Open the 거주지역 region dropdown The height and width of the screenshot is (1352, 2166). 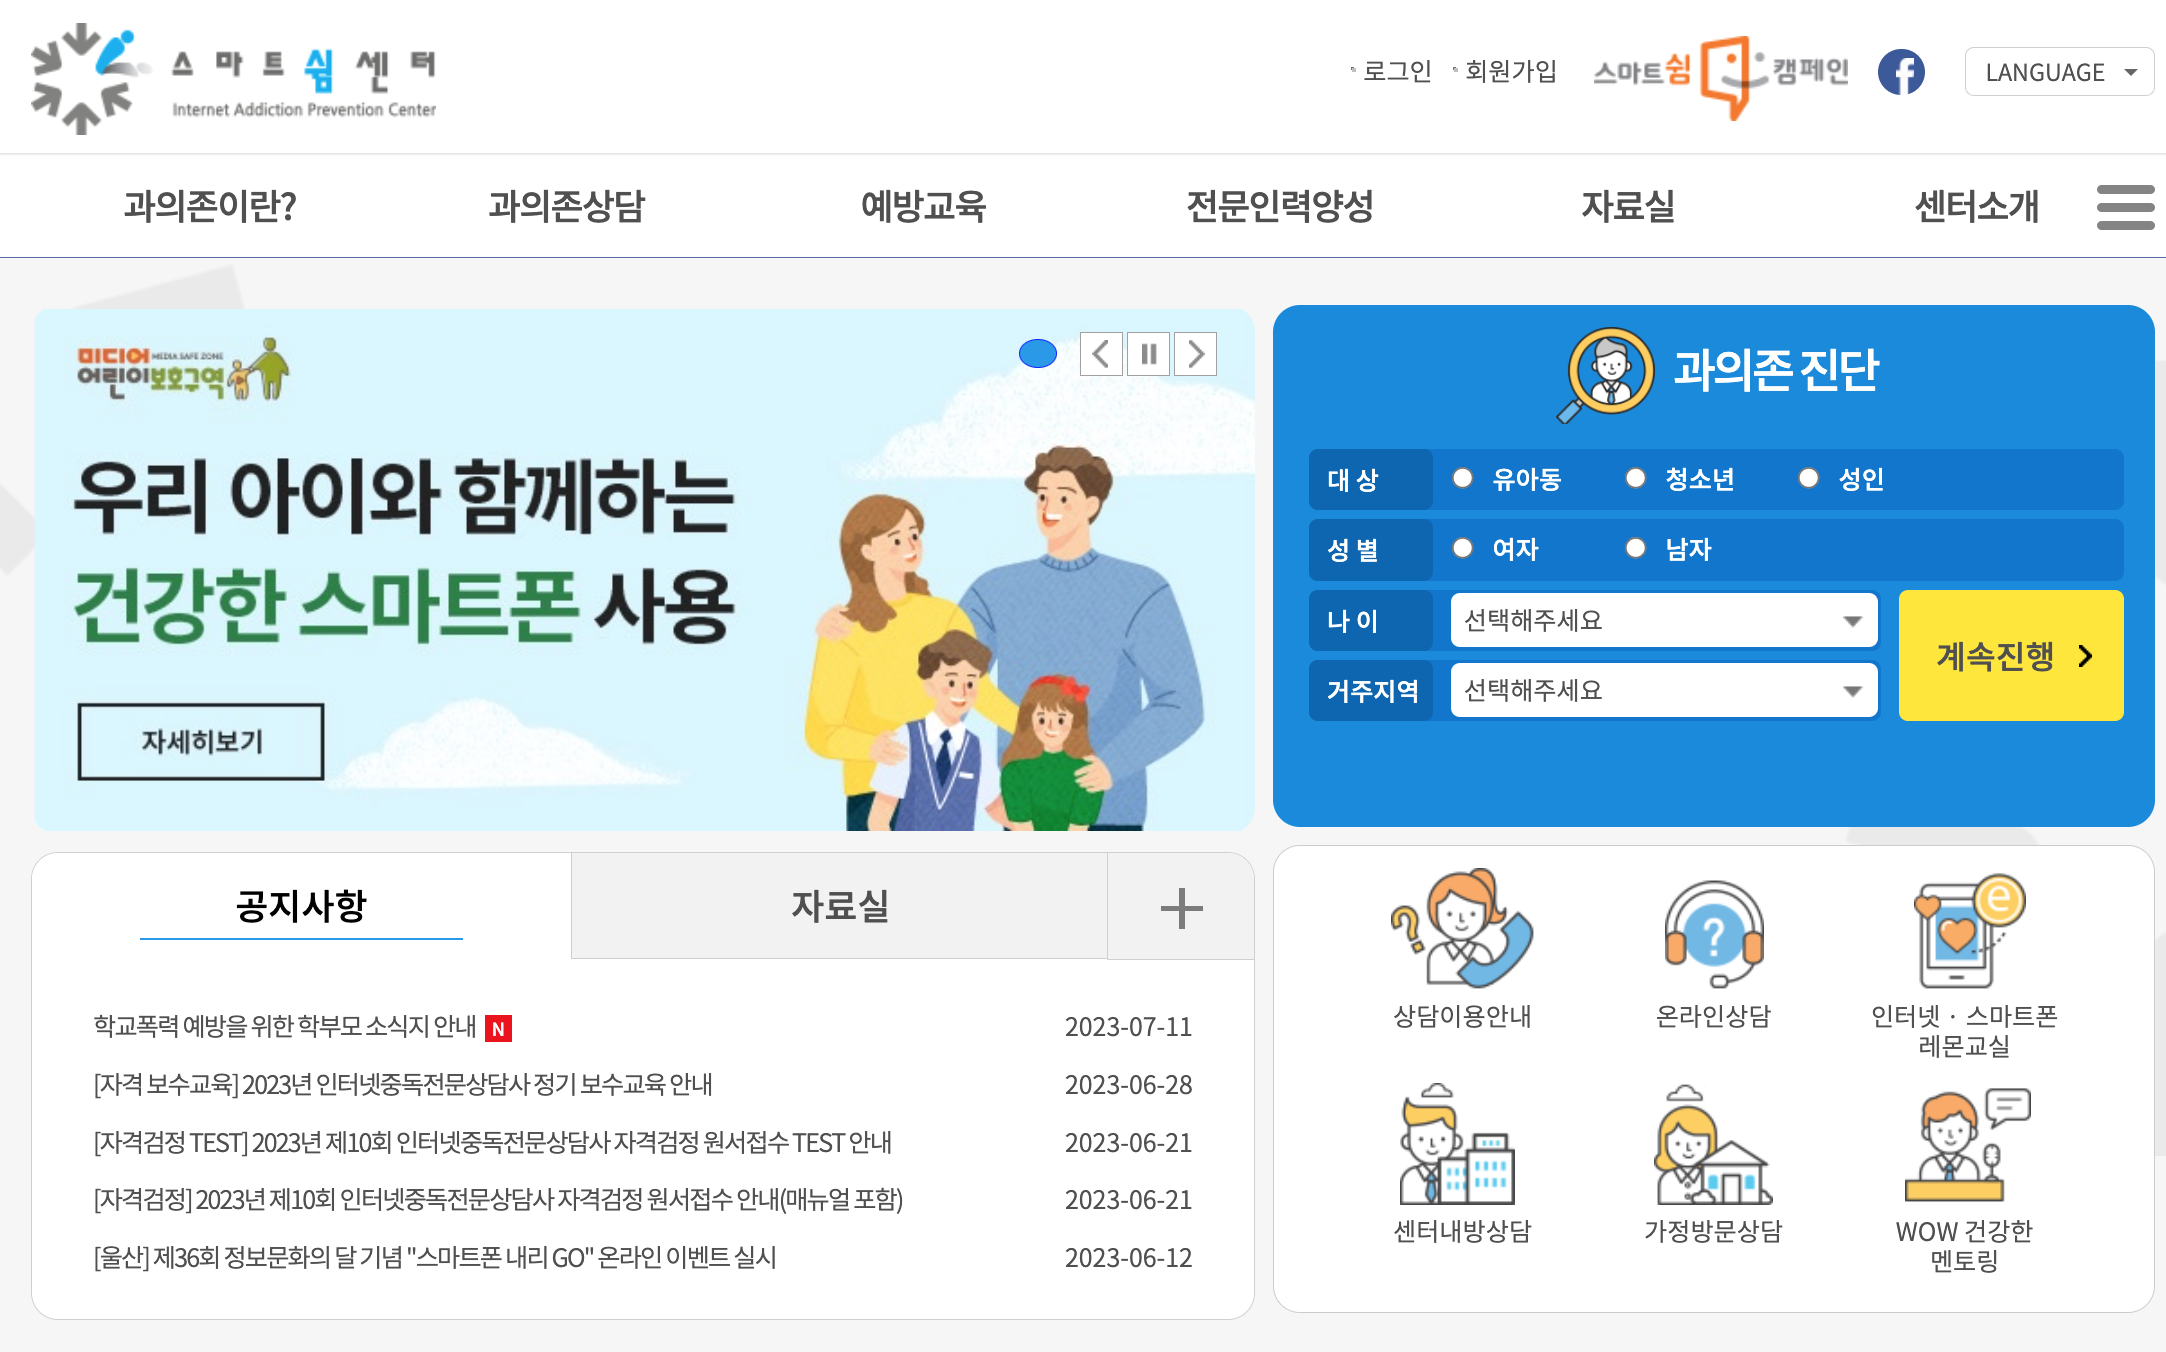(1663, 690)
